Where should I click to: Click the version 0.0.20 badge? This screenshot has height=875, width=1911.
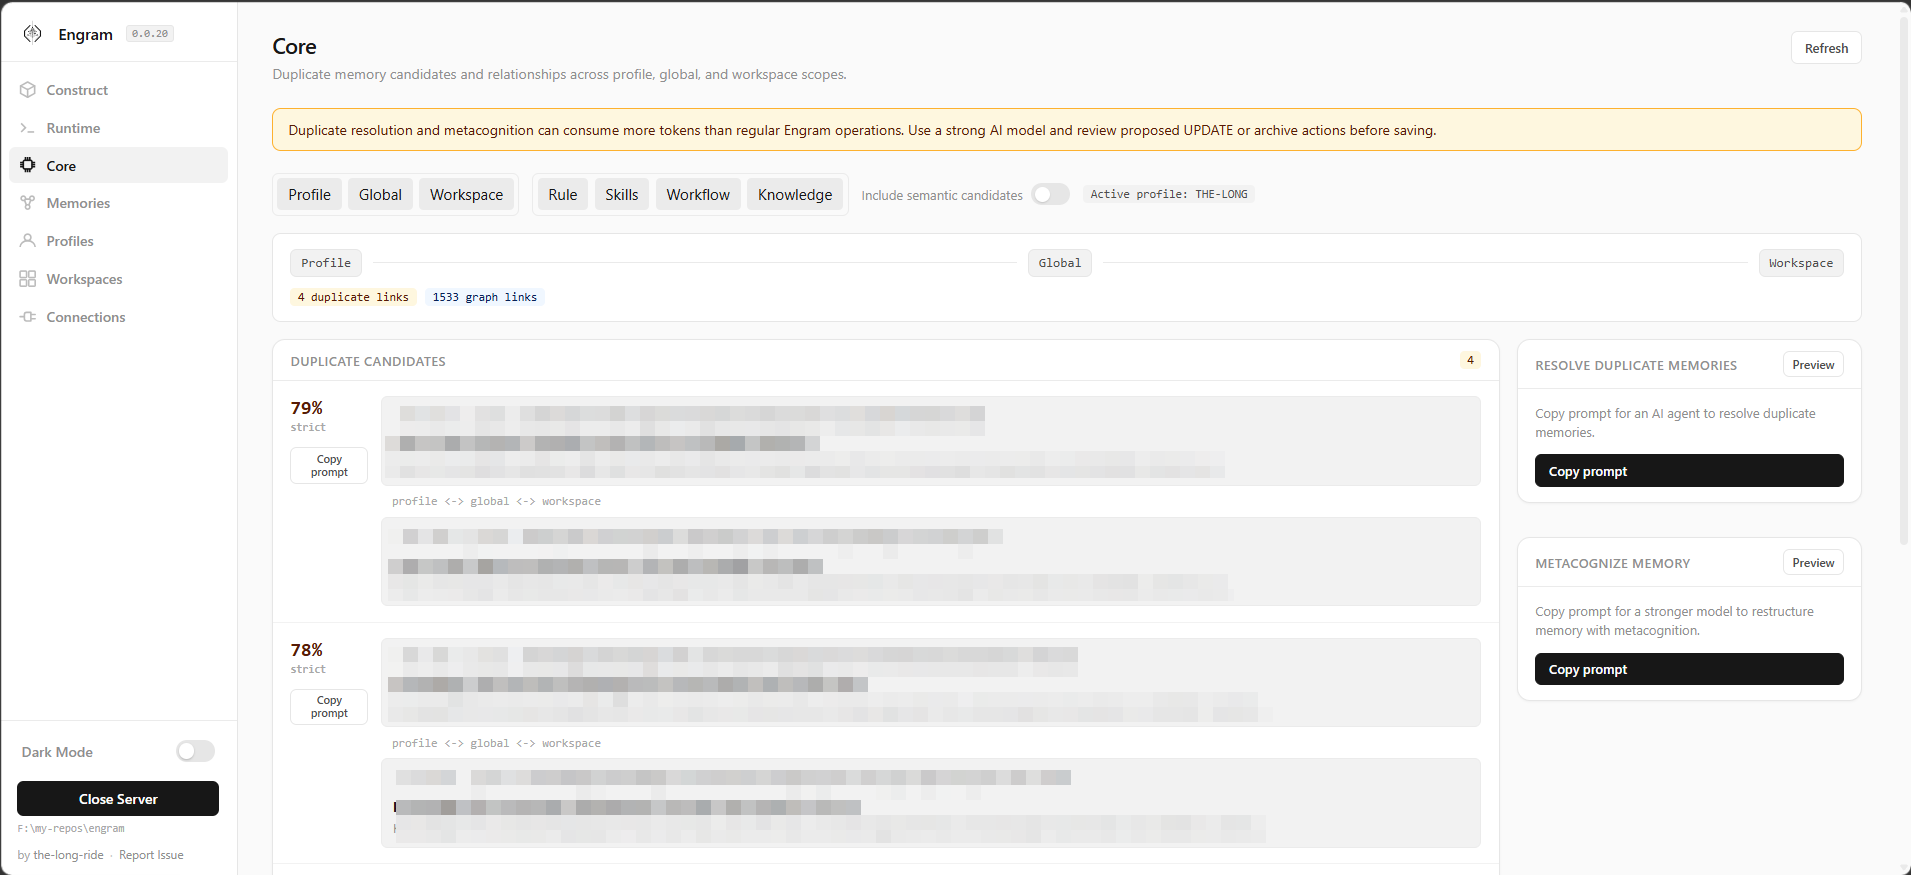(150, 34)
